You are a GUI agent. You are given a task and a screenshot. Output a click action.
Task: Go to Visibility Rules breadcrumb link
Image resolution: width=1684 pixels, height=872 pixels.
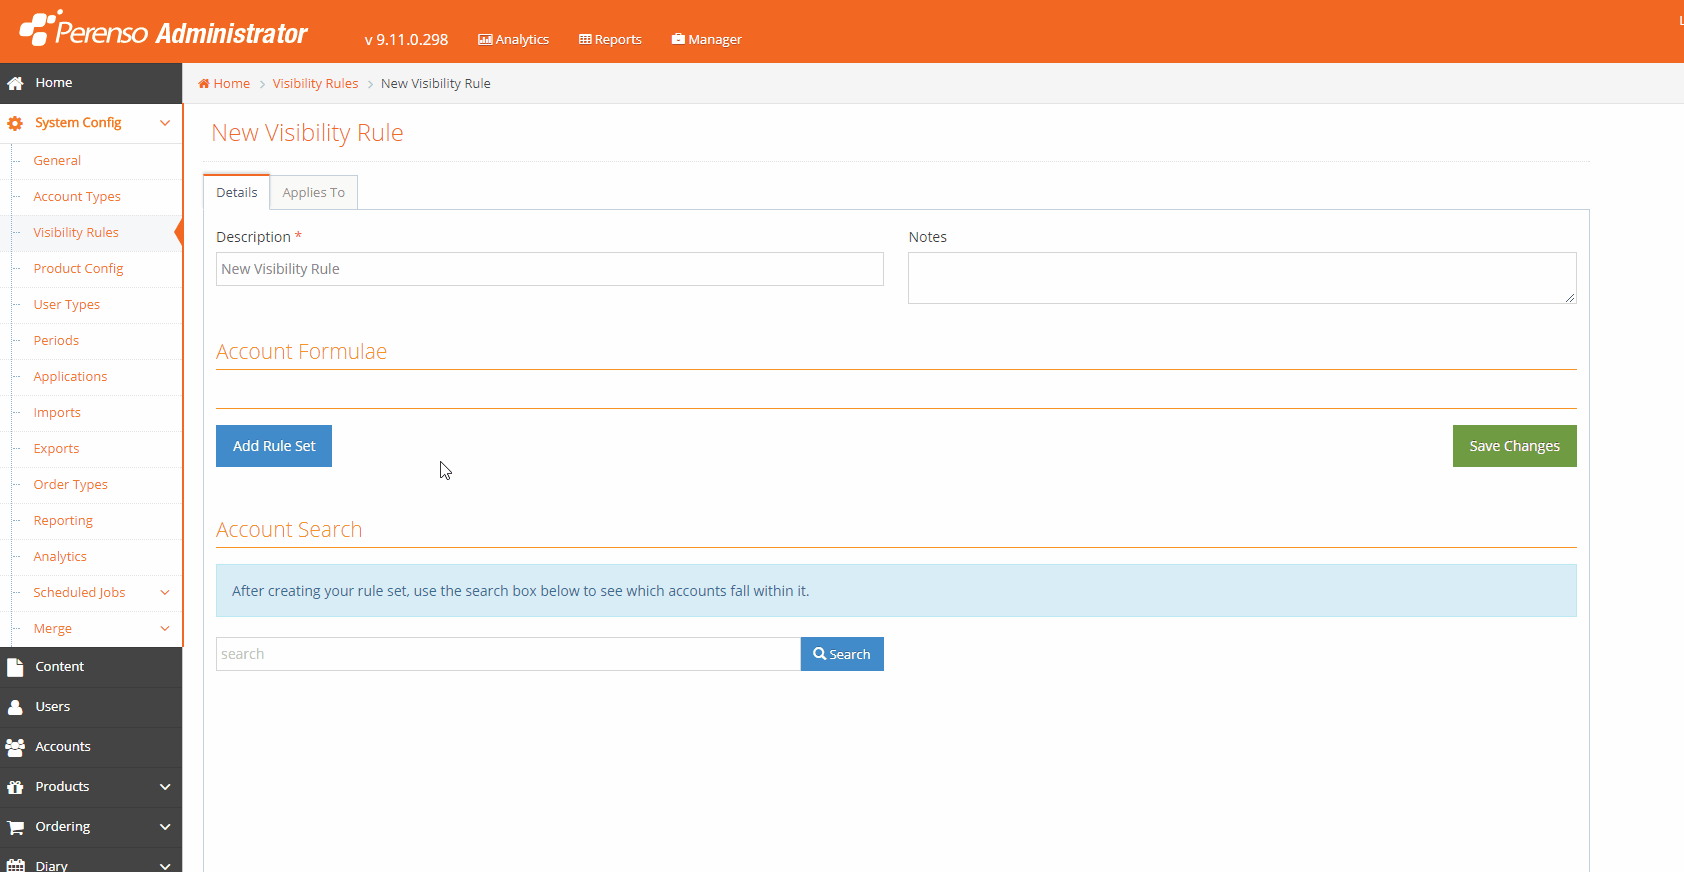pyautogui.click(x=315, y=84)
